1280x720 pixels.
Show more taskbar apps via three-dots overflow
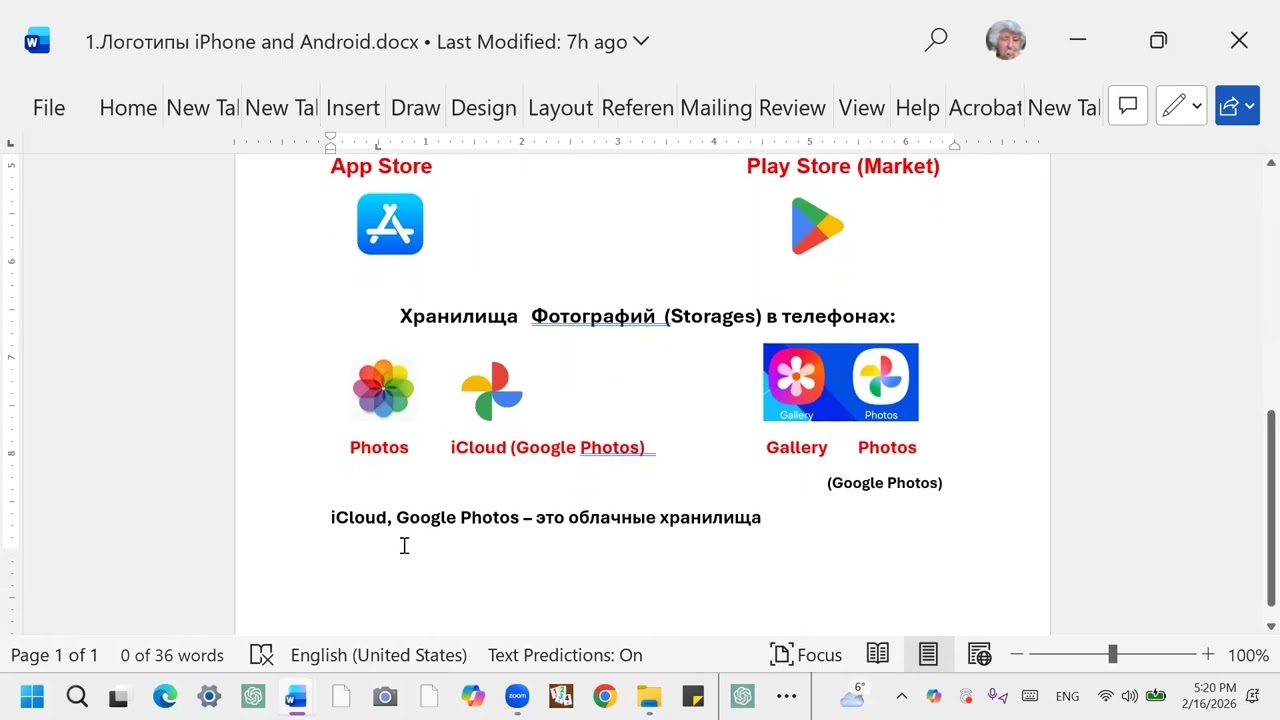(x=786, y=696)
